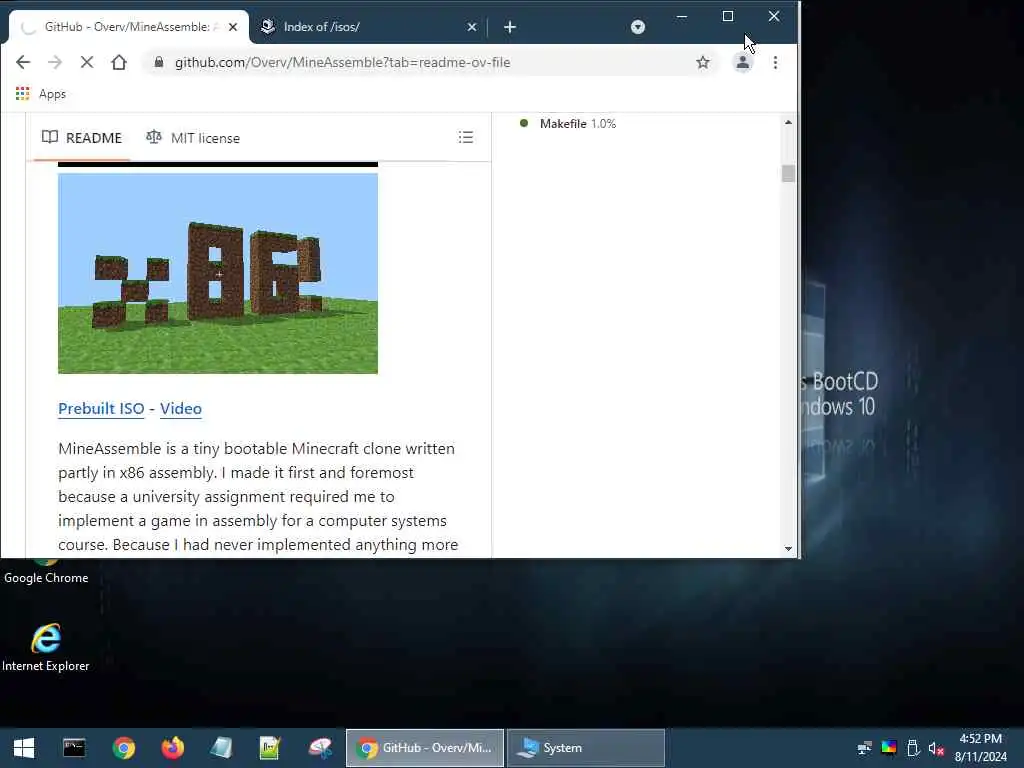The image size is (1024, 768).
Task: Open the Chrome profile avatar menu
Action: [743, 62]
